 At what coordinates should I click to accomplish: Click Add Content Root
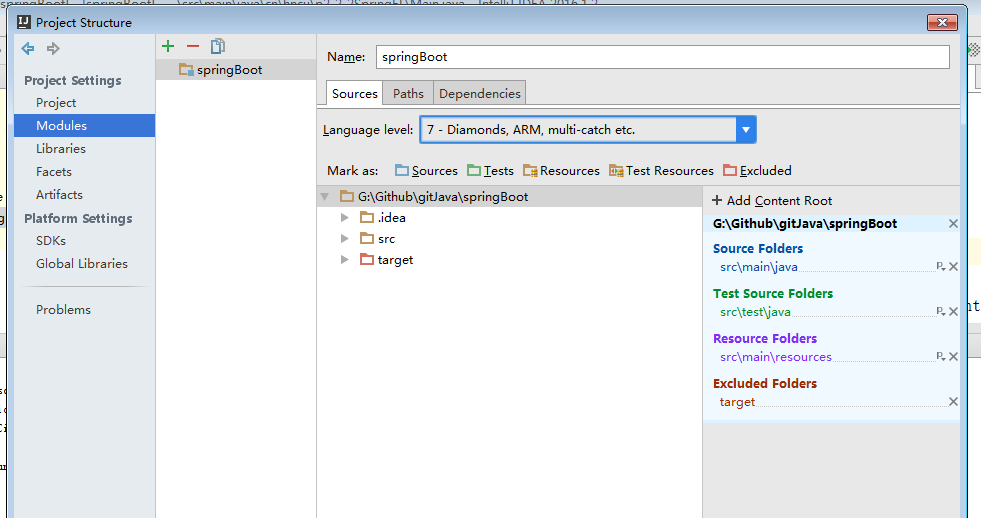(772, 201)
